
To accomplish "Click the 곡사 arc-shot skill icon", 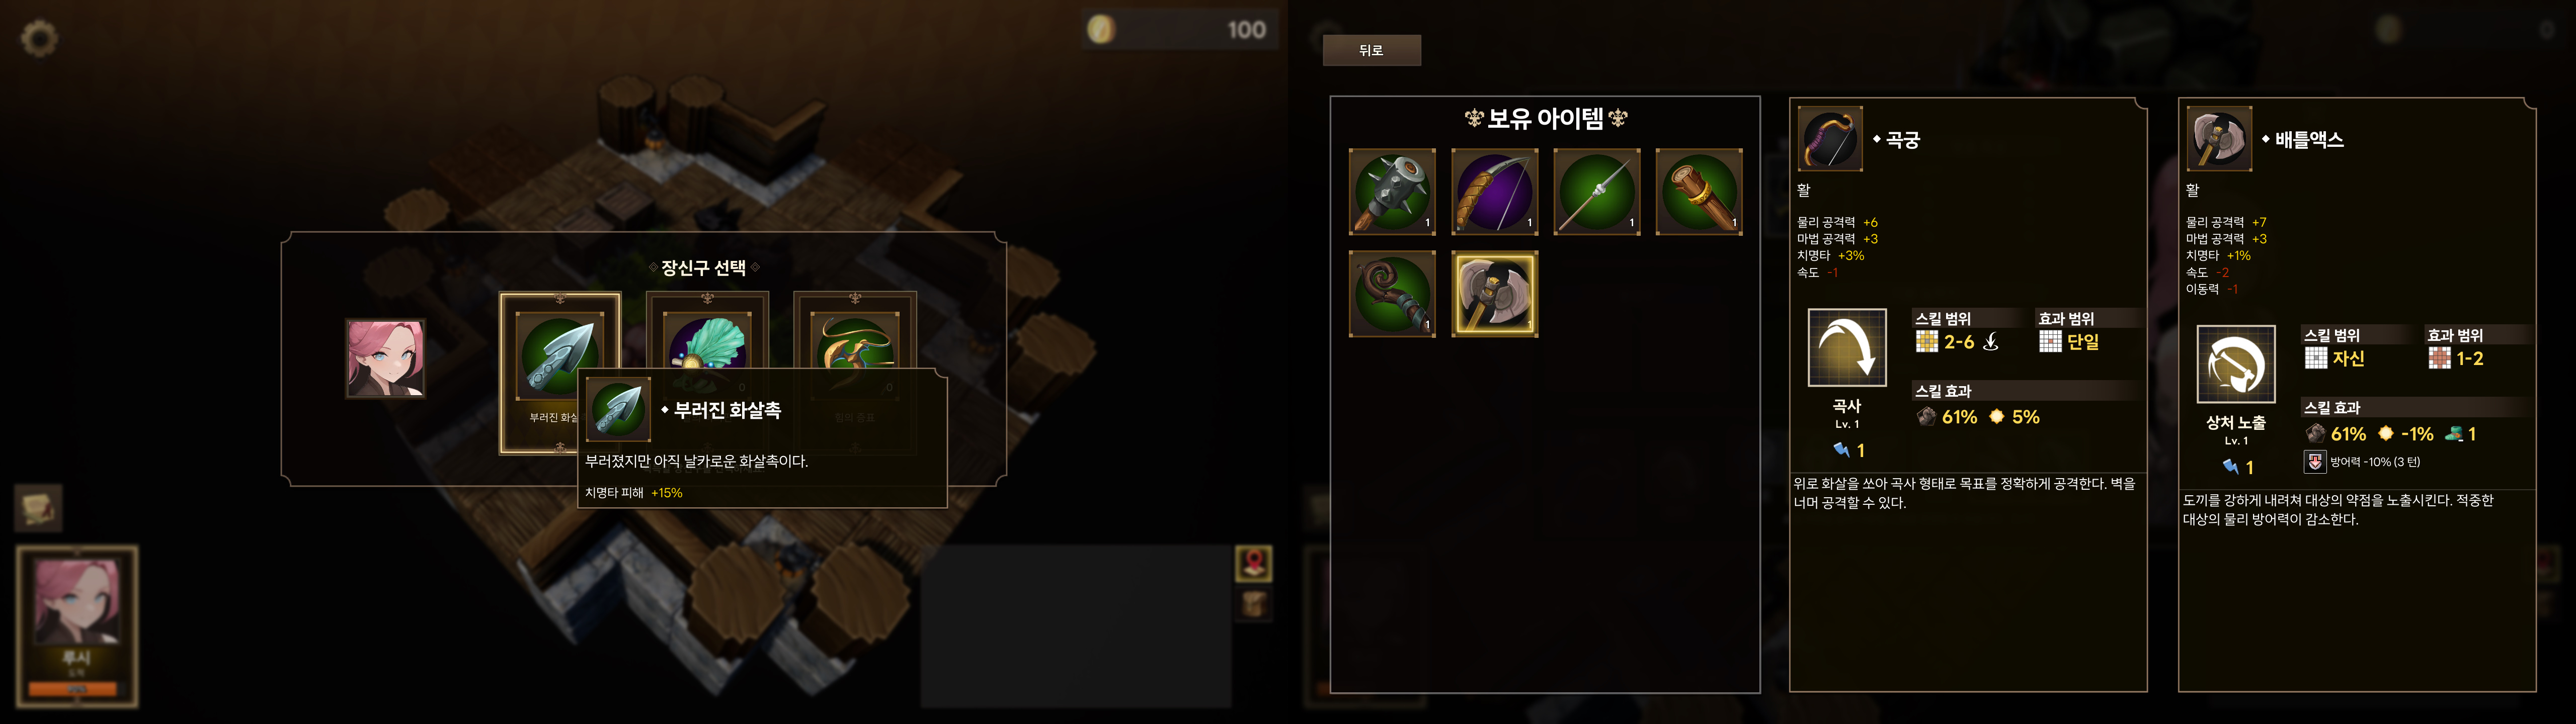I will point(1847,348).
